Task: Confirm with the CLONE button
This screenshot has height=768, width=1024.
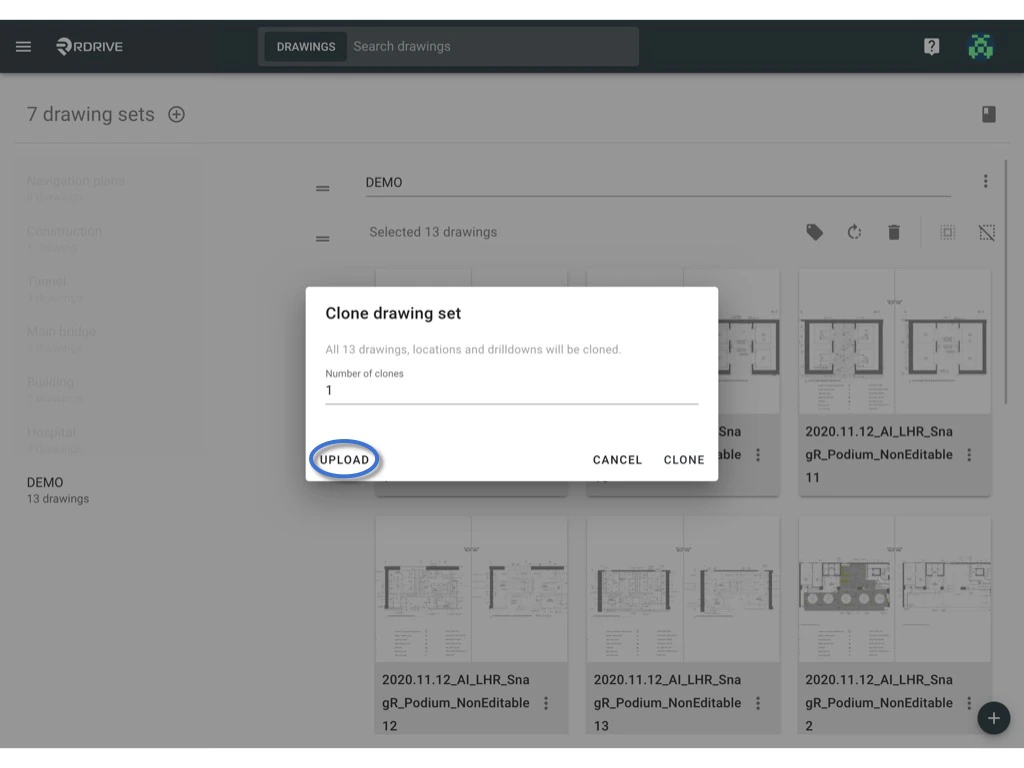Action: click(x=684, y=460)
